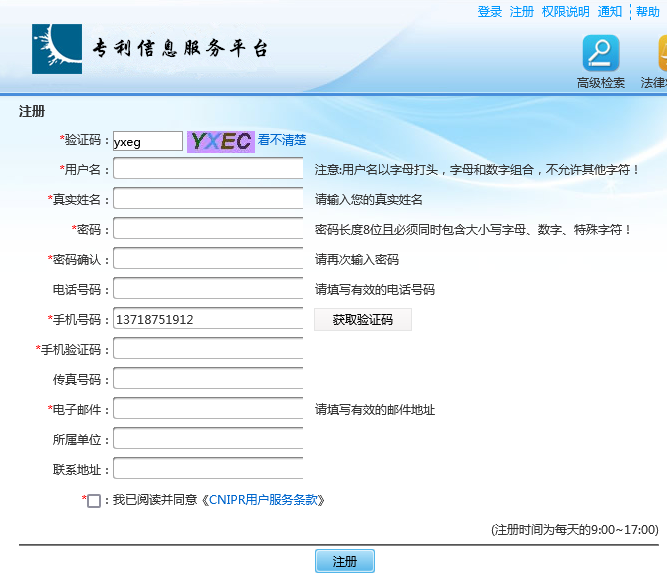Click the partially visible 法律 icon
667x573 pixels.
click(661, 53)
